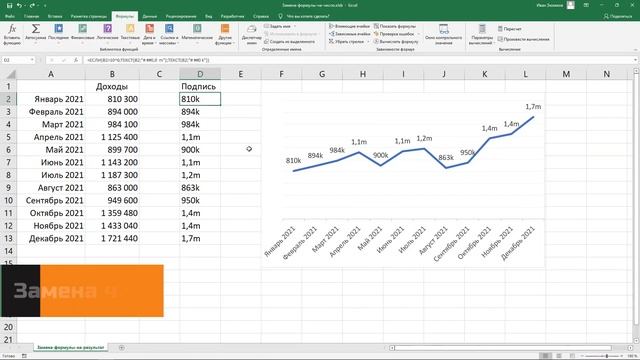Toggle Show Formulas
This screenshot has height=360, width=640.
395,26
